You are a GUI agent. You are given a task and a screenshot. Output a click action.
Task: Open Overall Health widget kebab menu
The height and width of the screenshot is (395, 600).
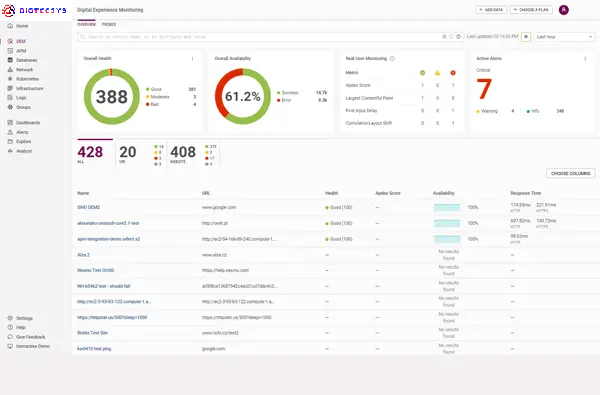(192, 59)
